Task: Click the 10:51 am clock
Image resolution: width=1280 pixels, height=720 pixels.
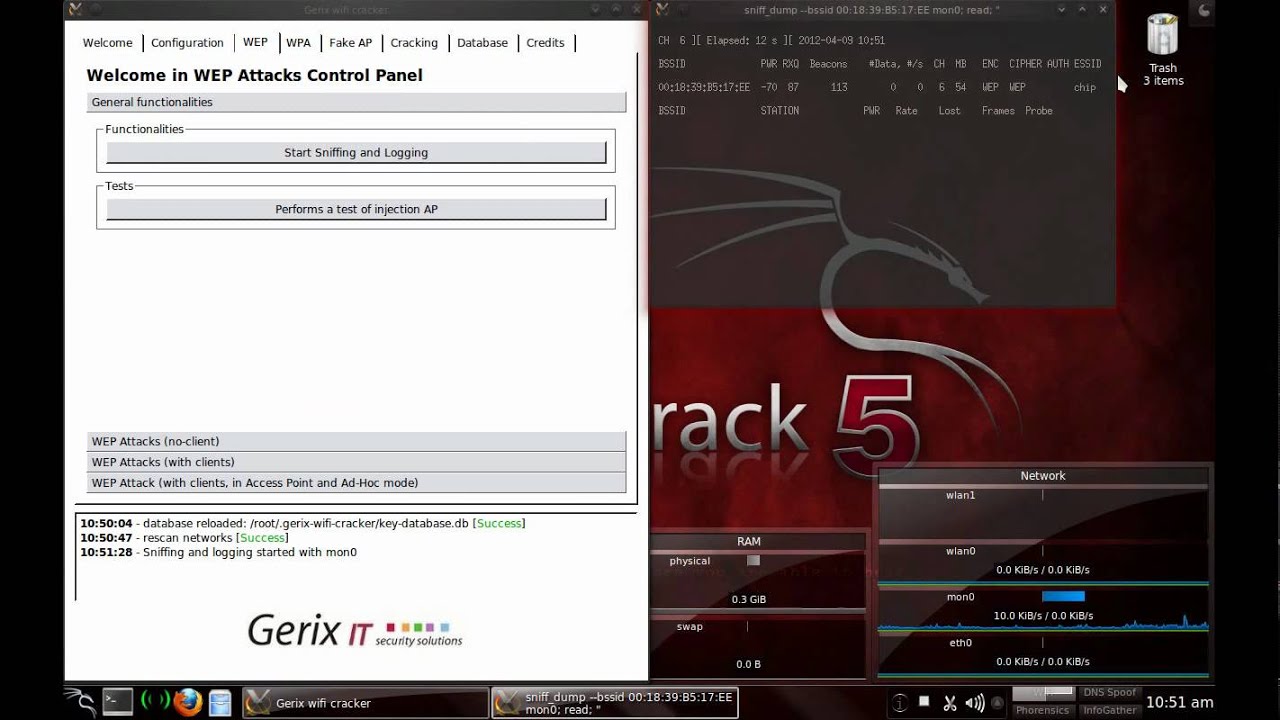Action: (x=1179, y=703)
